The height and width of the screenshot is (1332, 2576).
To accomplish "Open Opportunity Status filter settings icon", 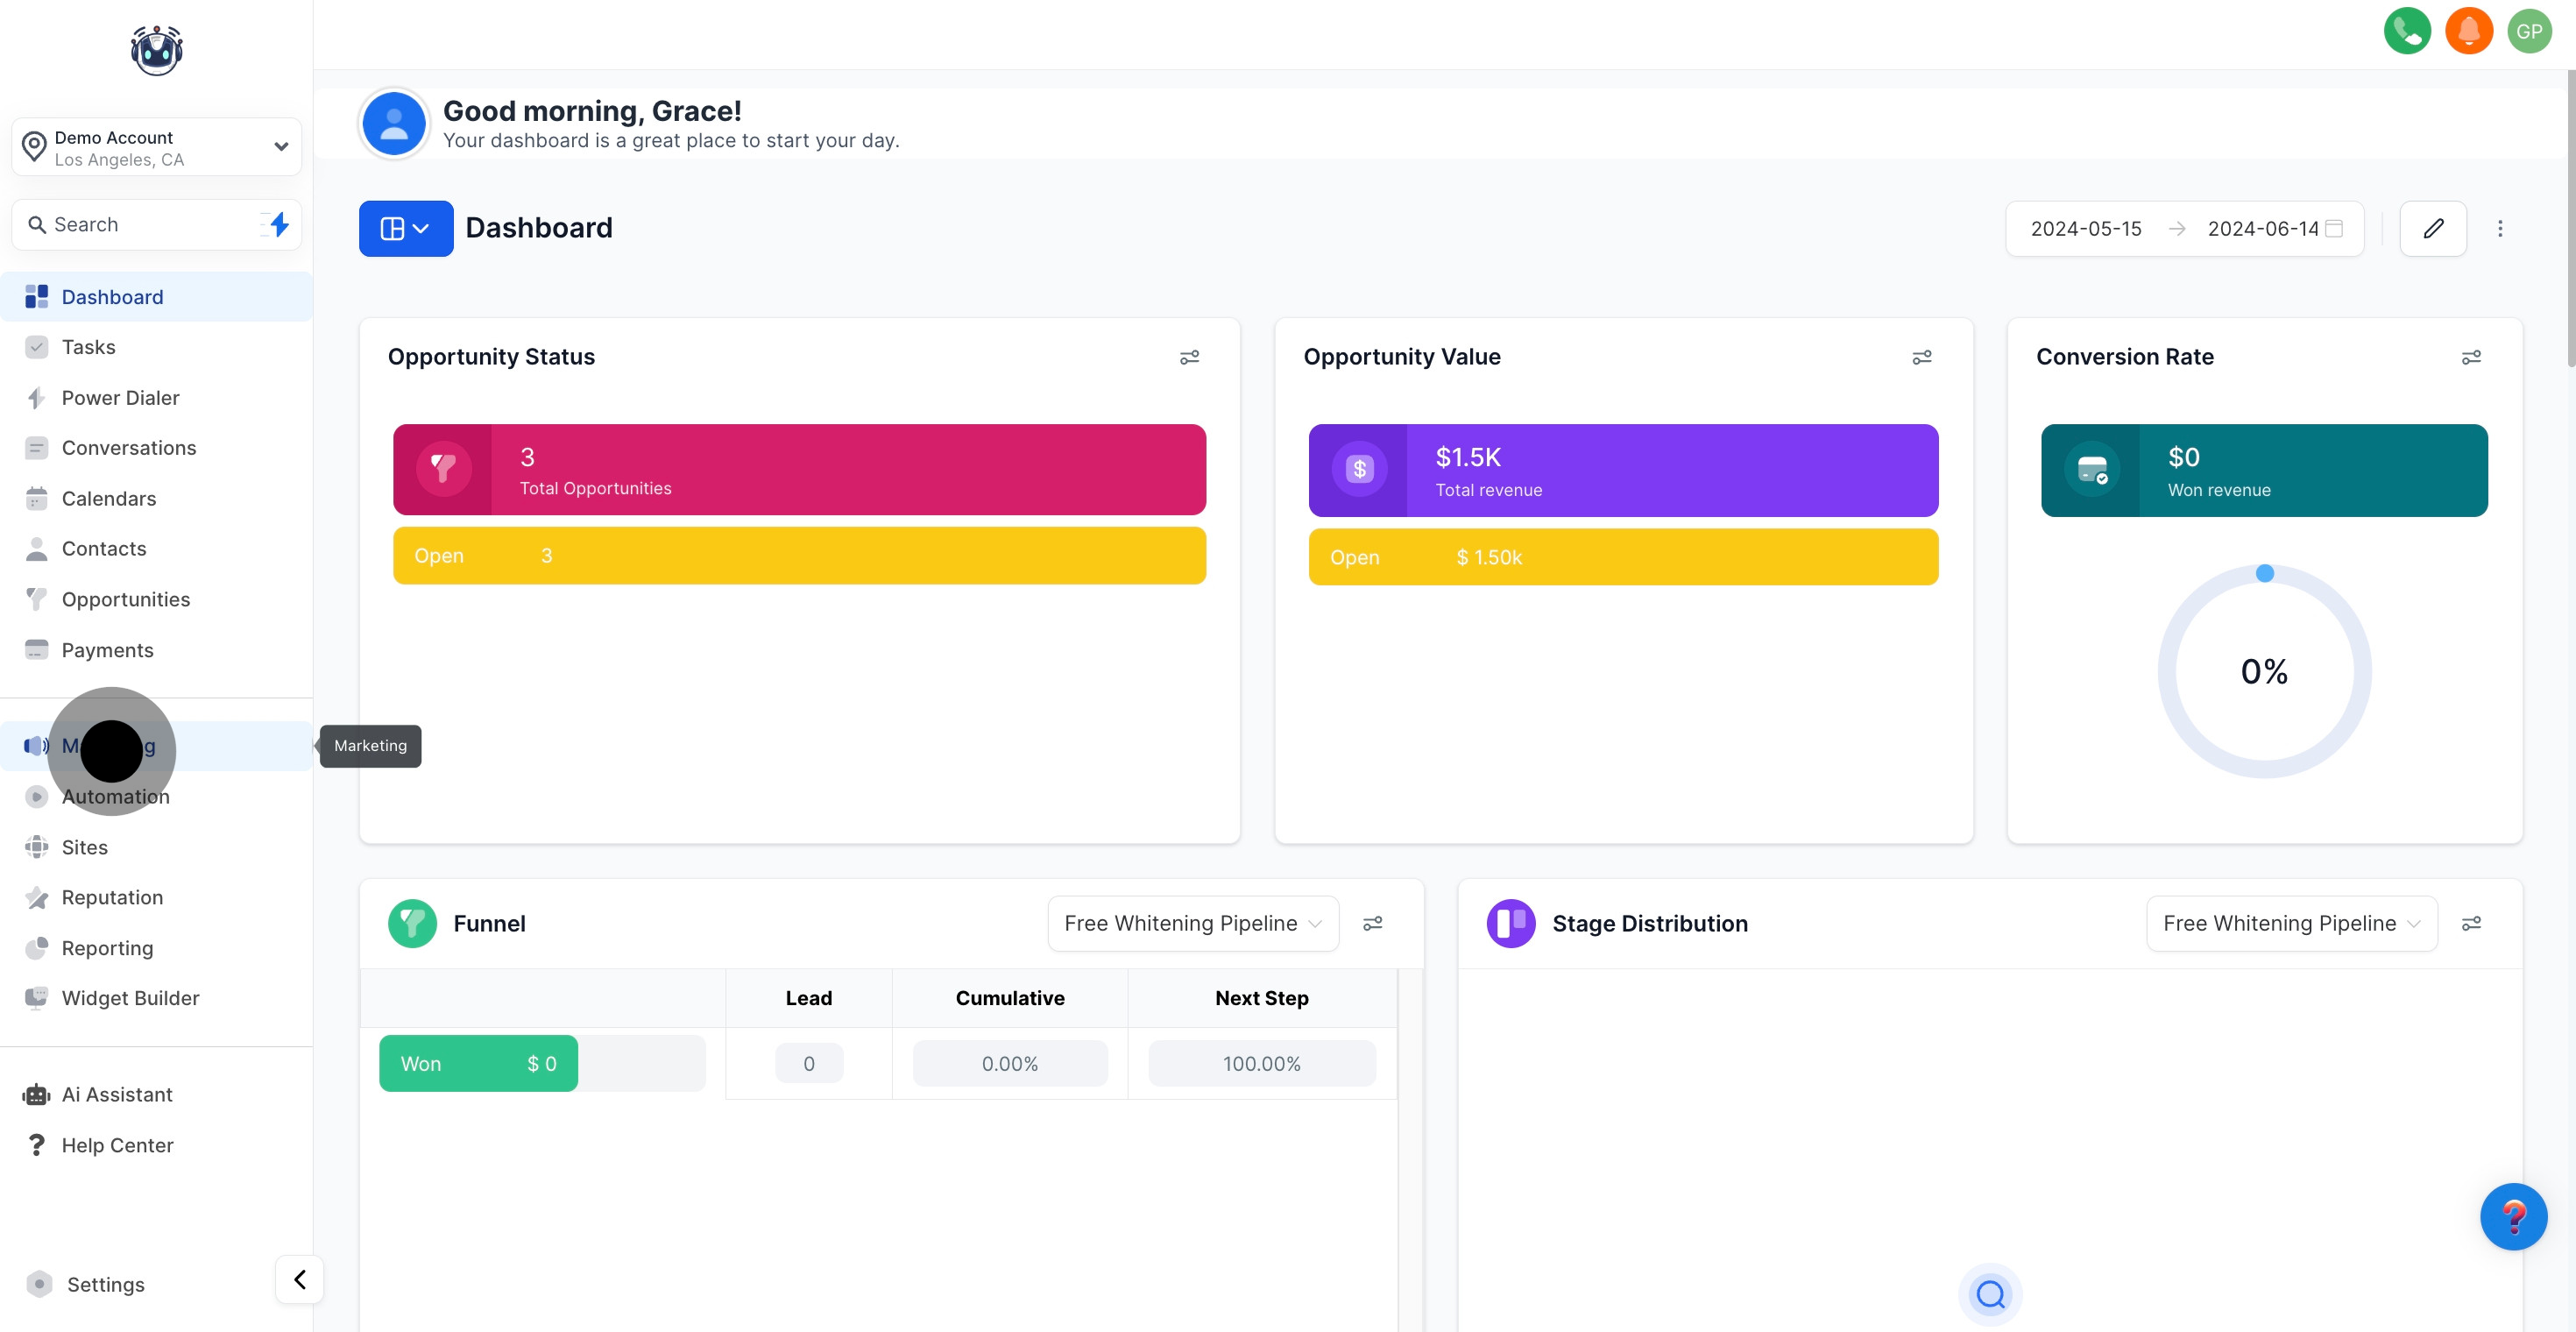I will click(x=1188, y=357).
